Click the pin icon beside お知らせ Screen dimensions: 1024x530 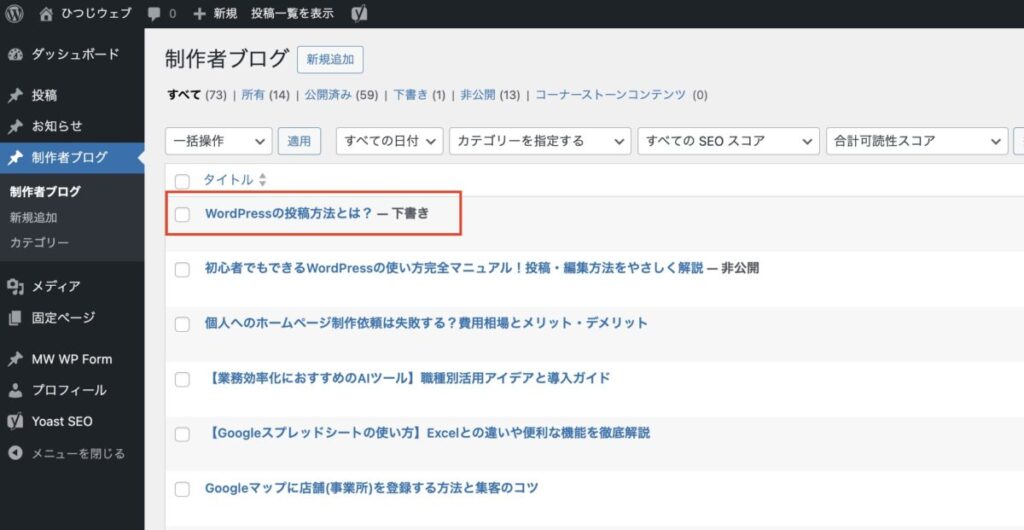[16, 127]
